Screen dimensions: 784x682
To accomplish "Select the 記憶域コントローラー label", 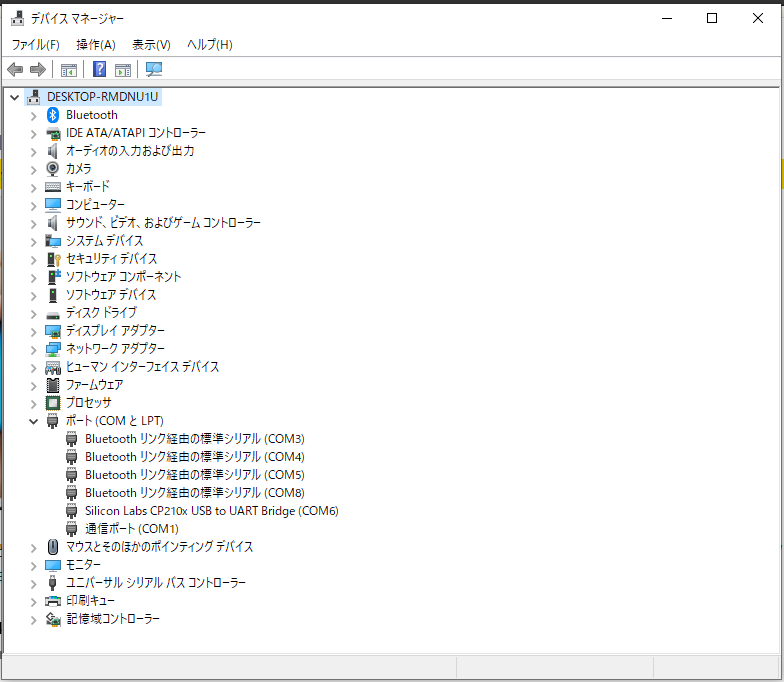I will tap(113, 619).
